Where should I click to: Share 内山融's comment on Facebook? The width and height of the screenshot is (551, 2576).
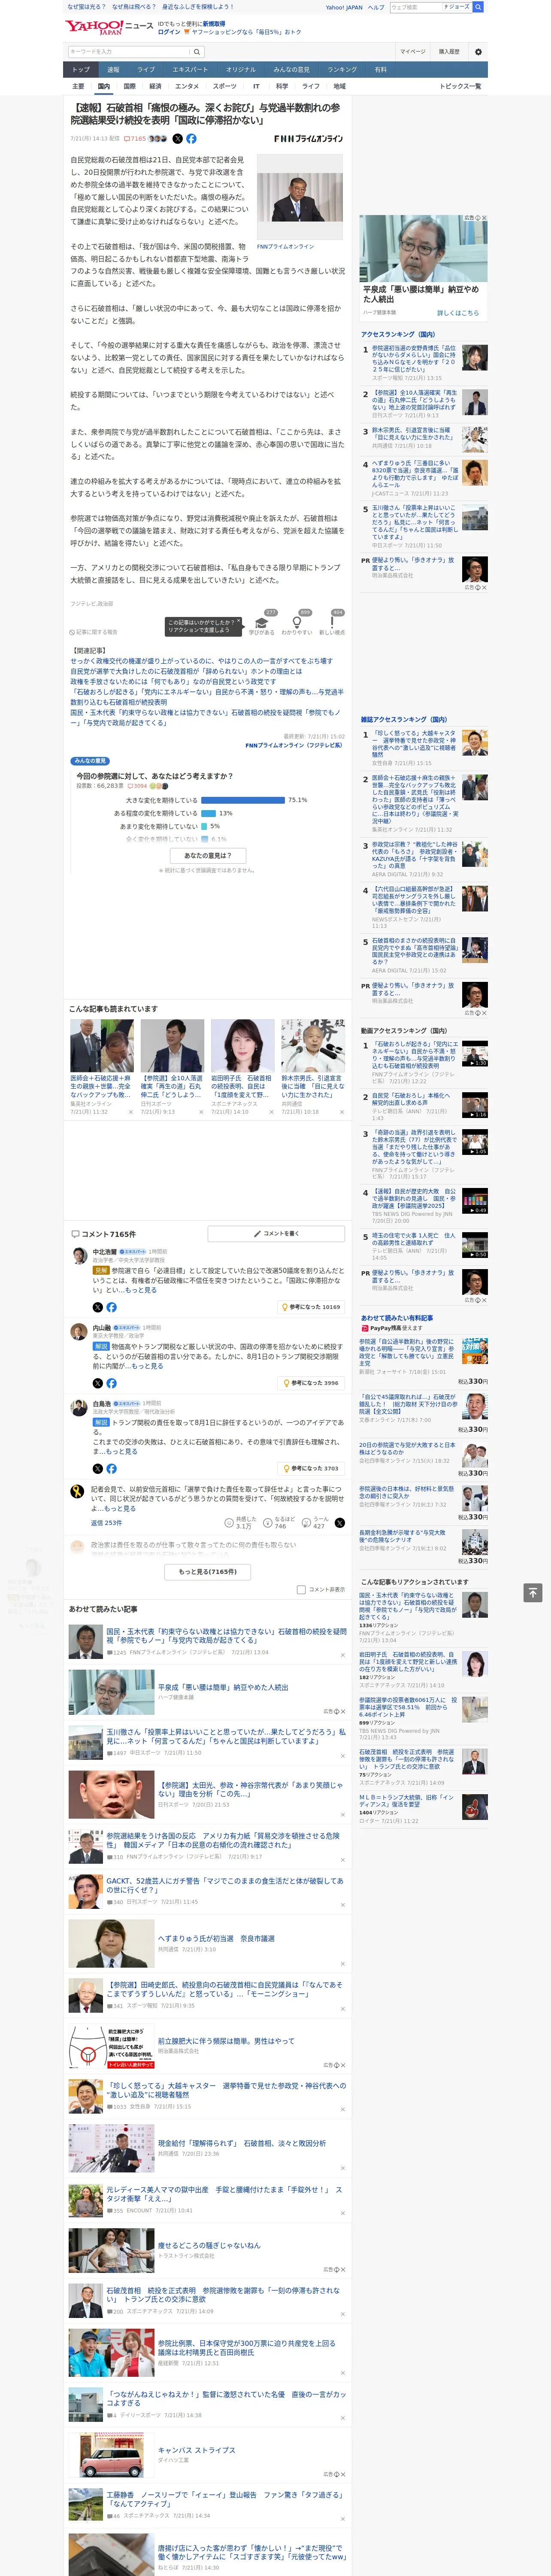click(111, 1383)
